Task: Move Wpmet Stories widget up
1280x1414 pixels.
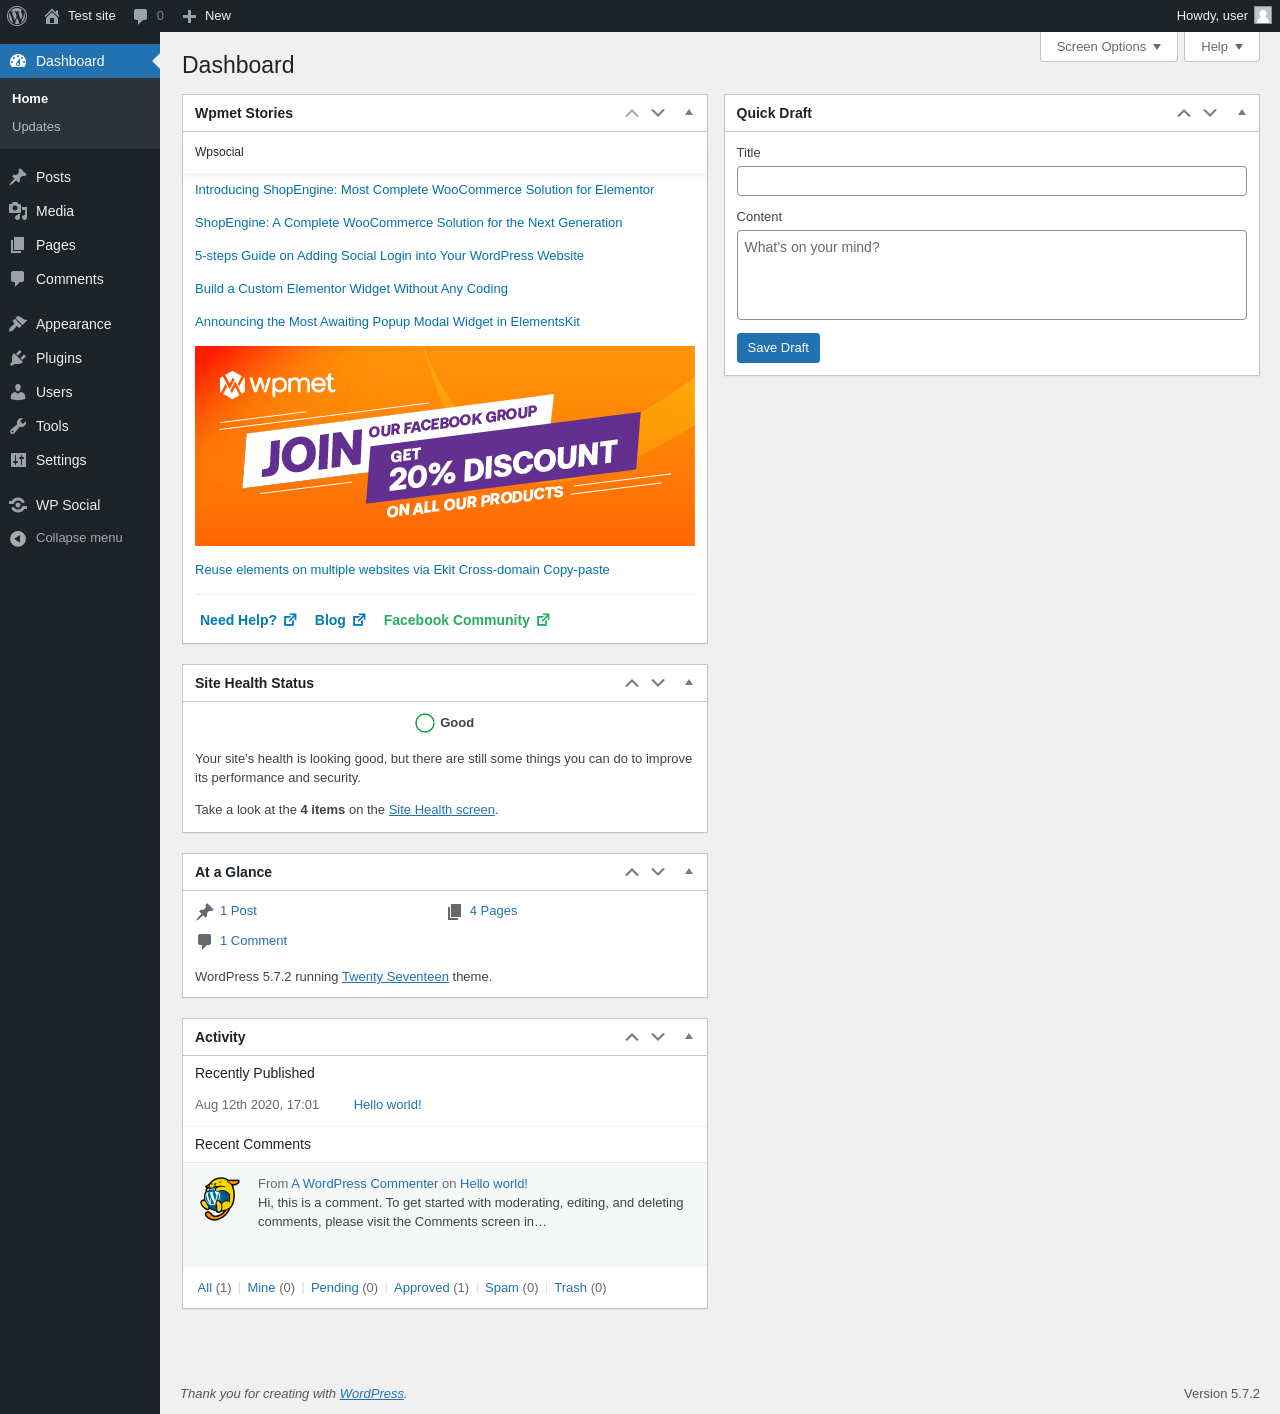Action: pos(632,113)
